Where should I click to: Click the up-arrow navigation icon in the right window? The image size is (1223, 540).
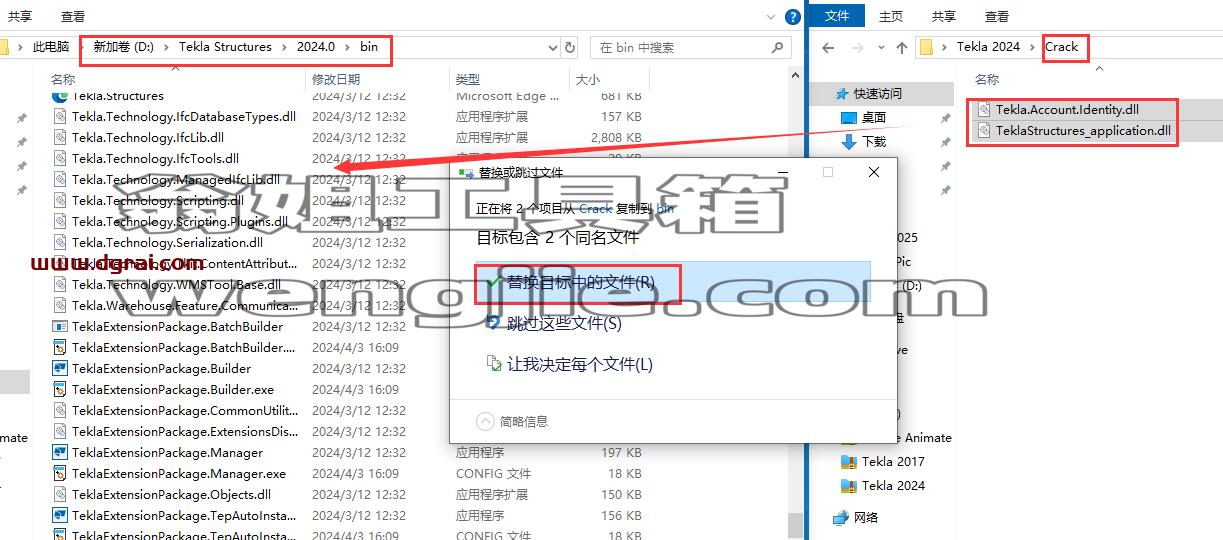tap(902, 47)
